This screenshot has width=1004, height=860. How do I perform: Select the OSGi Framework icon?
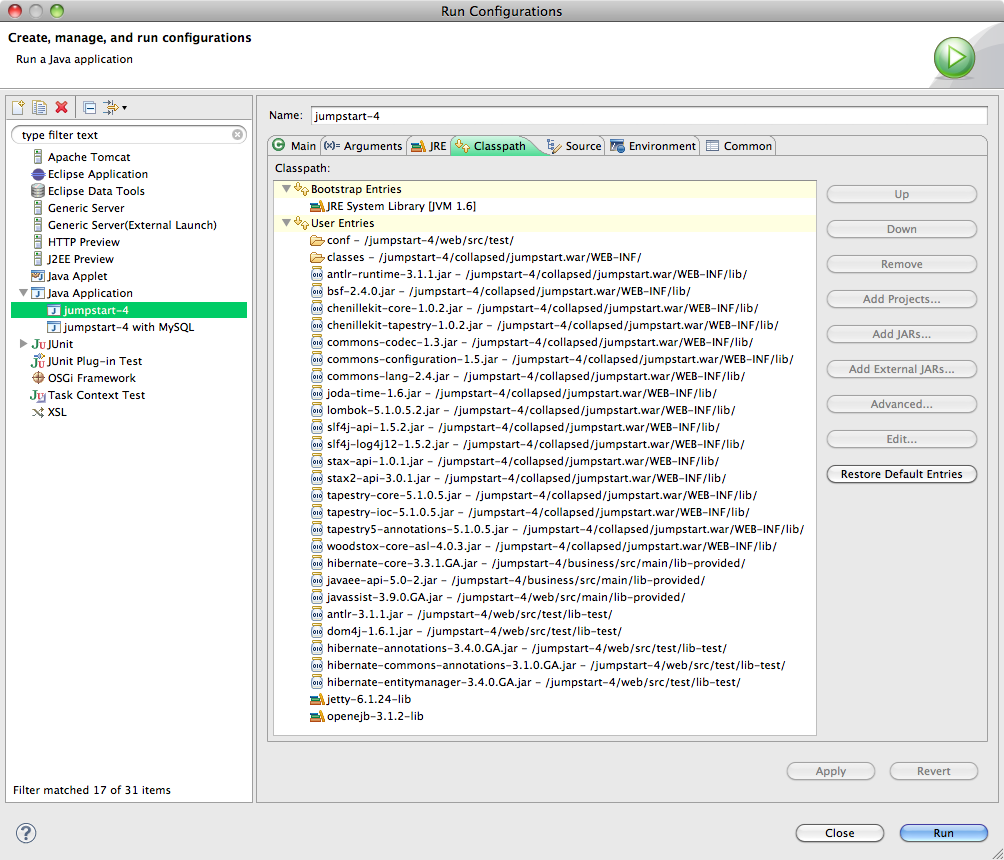[38, 378]
